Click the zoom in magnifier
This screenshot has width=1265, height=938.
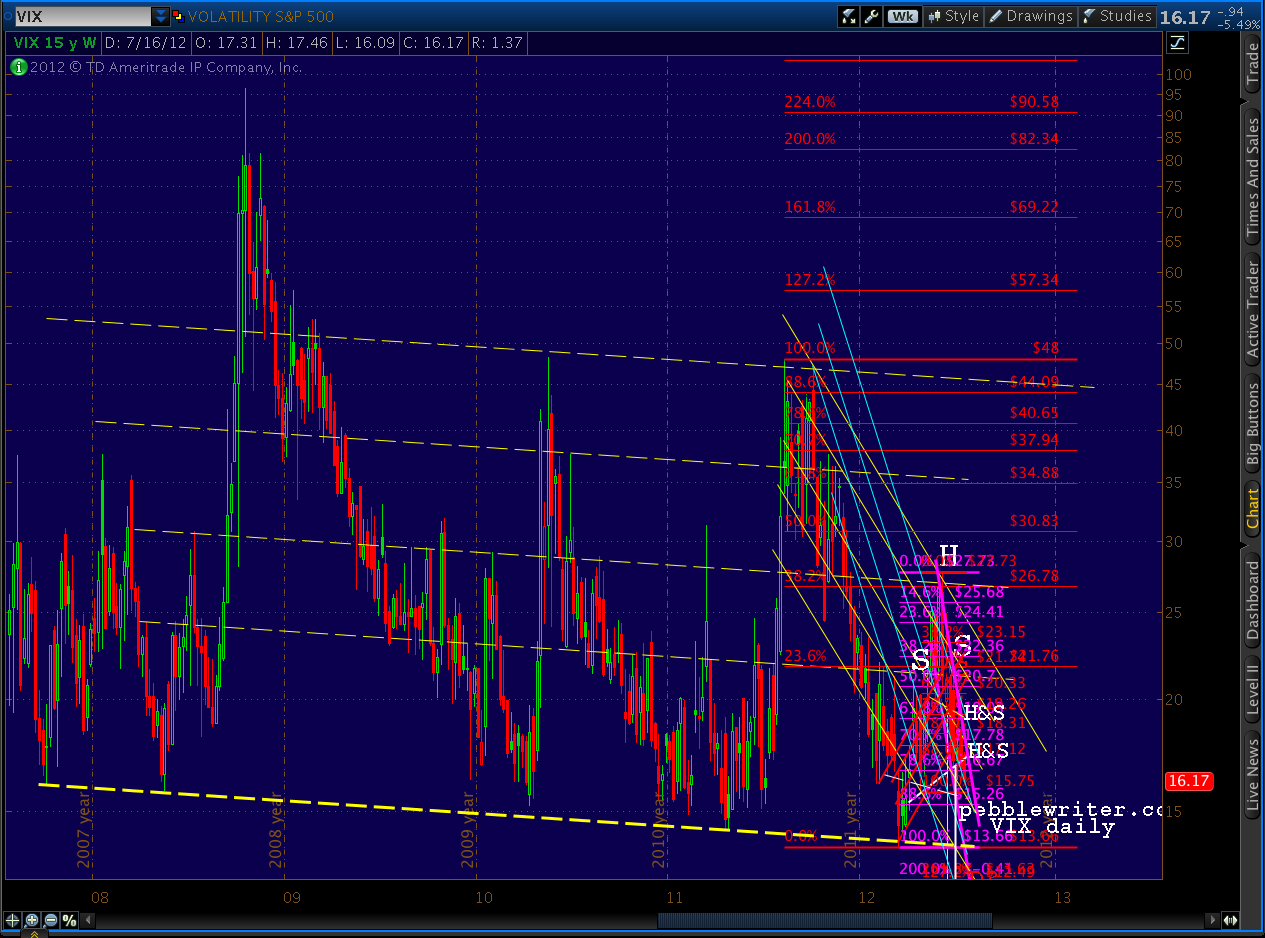(32, 920)
